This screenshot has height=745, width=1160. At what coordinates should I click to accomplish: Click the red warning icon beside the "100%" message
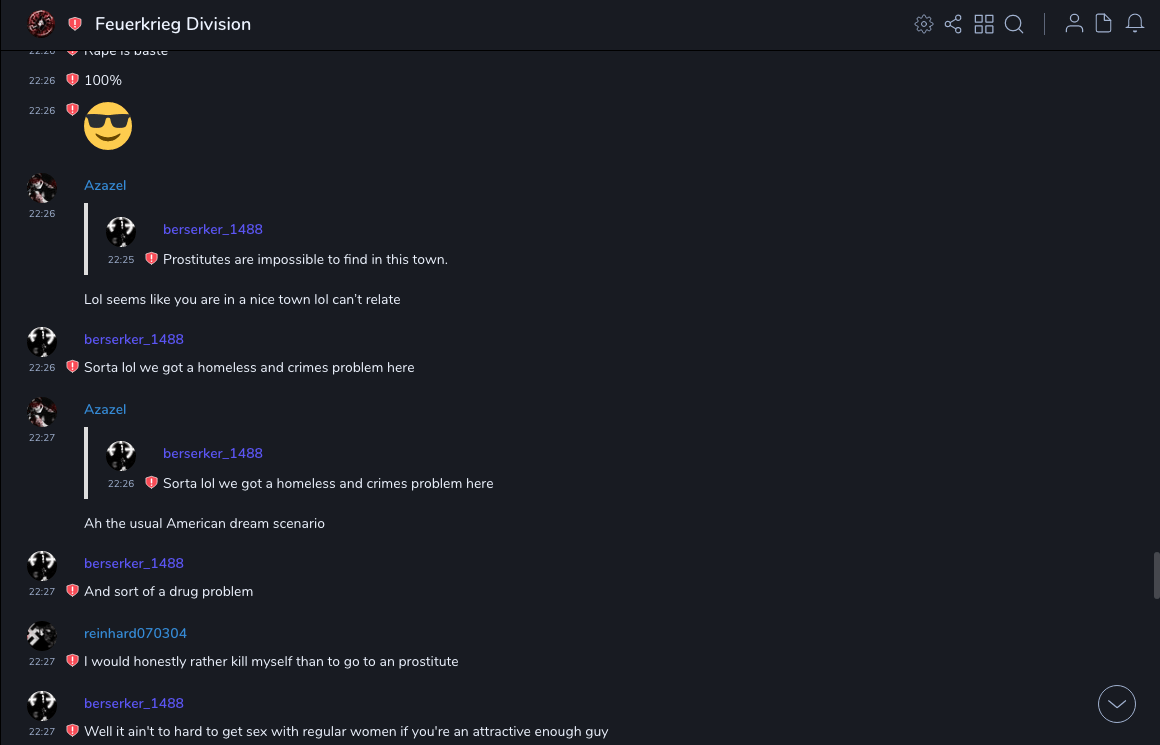point(72,80)
